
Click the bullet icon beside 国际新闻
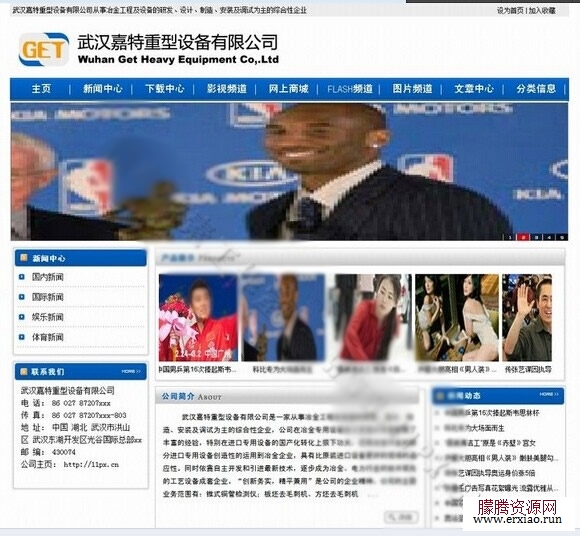tap(22, 297)
